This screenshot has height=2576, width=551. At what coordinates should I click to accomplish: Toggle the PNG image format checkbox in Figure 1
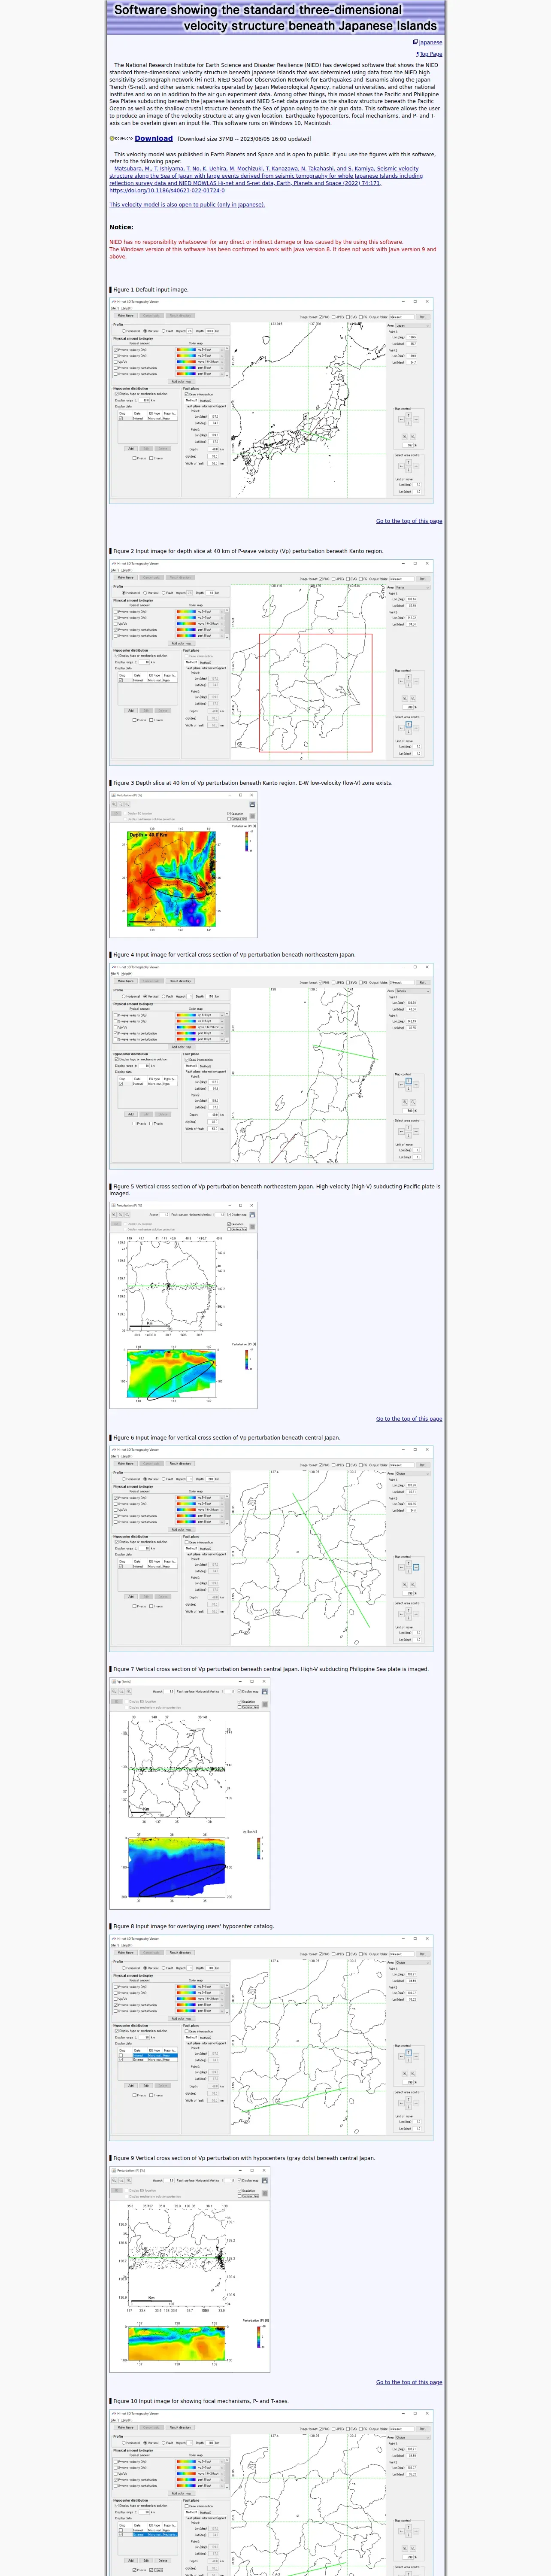321,317
